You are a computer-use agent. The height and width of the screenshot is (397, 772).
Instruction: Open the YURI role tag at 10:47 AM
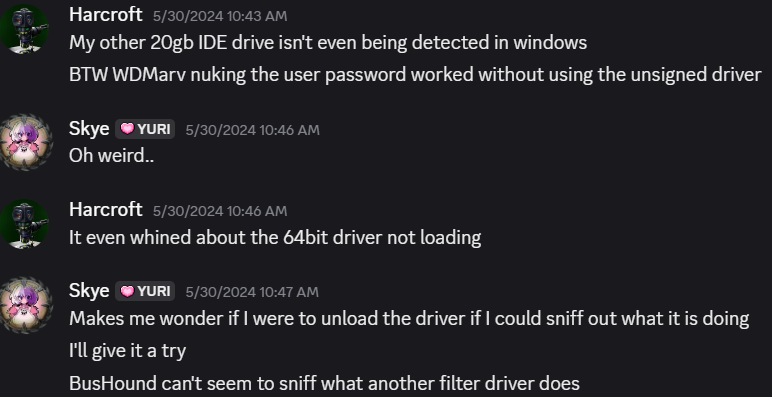pyautogui.click(x=145, y=291)
